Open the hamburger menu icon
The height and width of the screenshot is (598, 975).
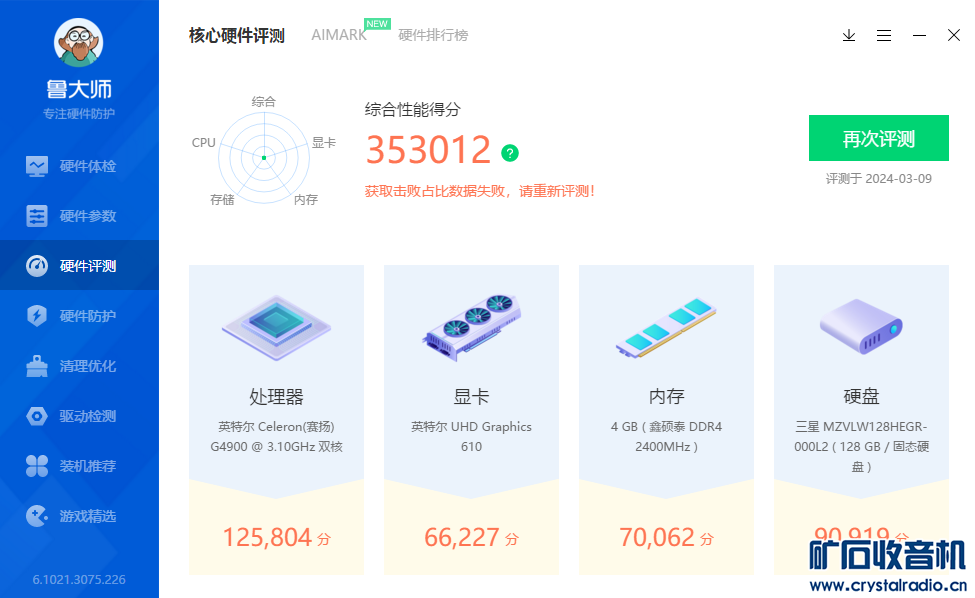click(x=884, y=35)
